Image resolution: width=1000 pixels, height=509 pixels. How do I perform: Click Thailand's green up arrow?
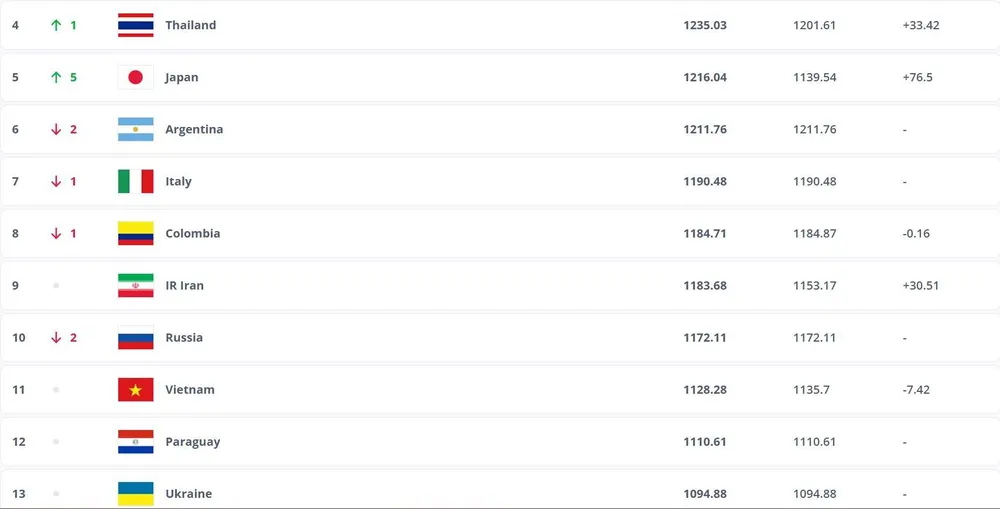pos(56,25)
